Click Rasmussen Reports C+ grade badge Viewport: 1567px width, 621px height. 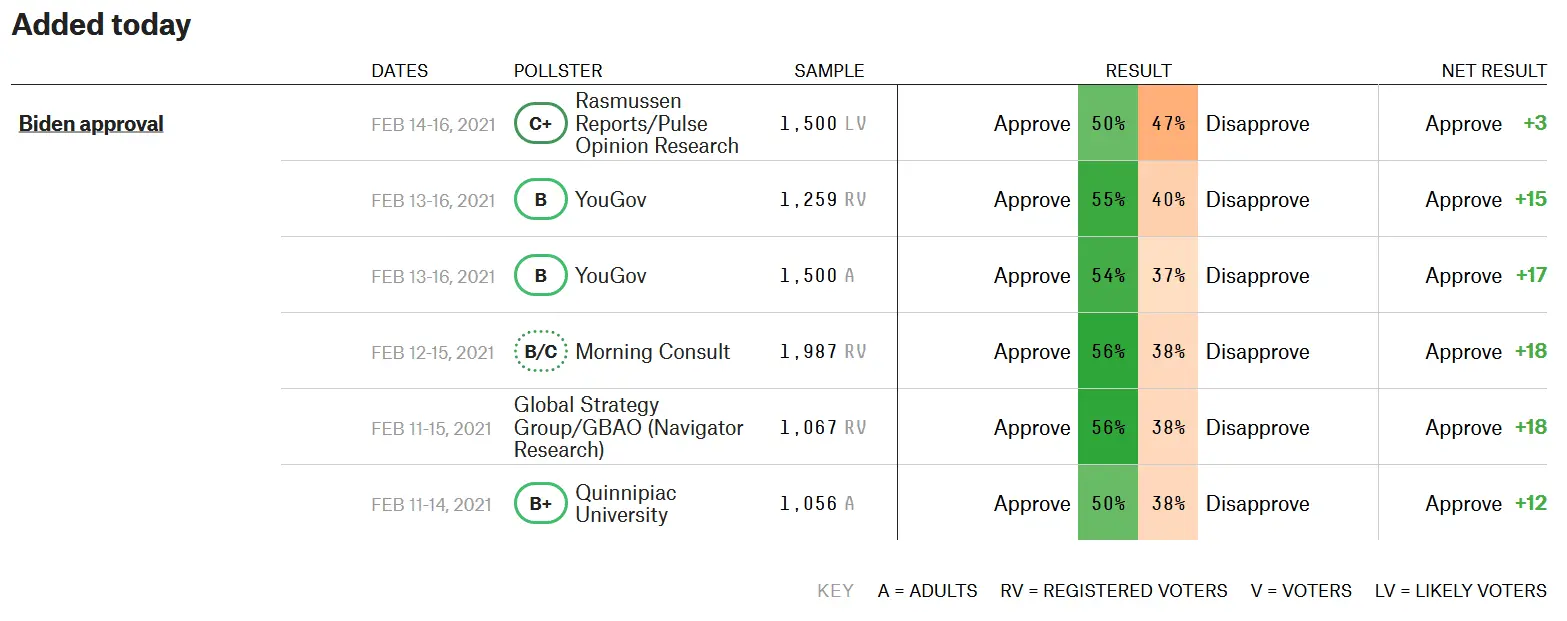[540, 124]
